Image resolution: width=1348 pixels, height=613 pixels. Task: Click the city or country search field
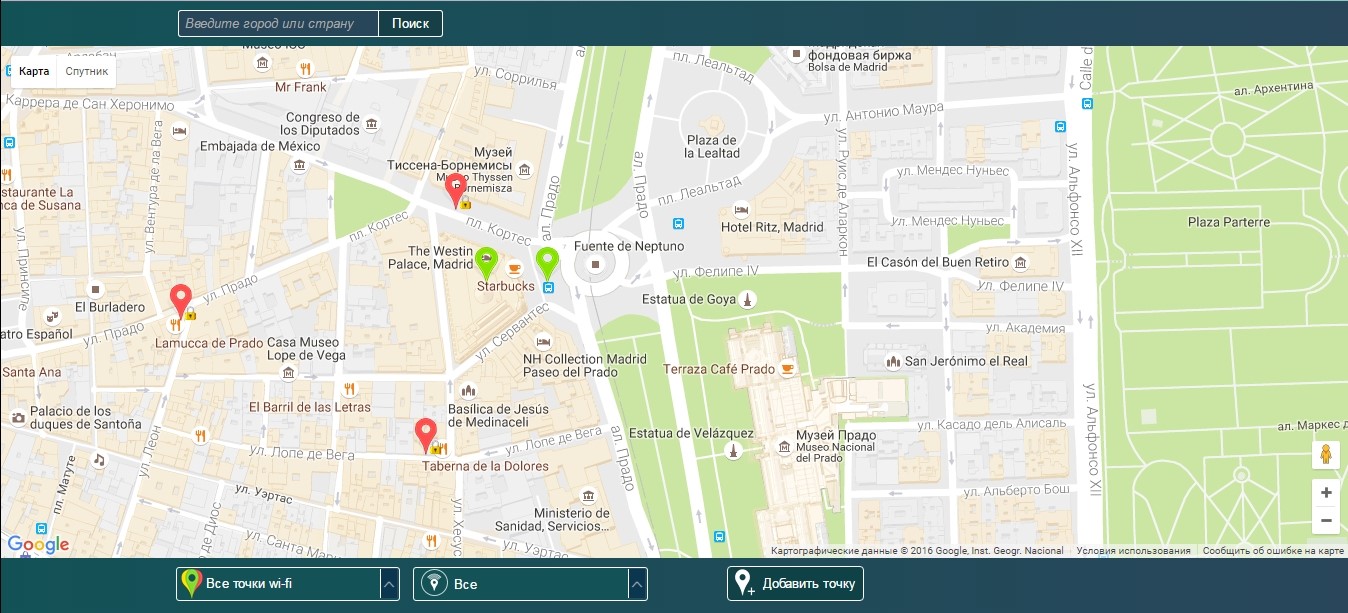pos(278,23)
